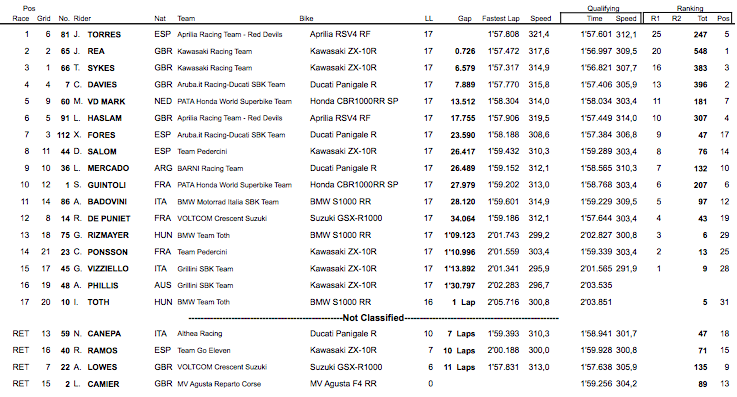Click the Not Classified divider label

coord(373,318)
